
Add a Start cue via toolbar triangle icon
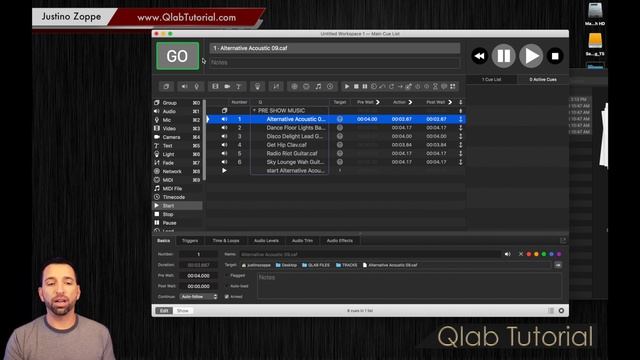point(347,87)
